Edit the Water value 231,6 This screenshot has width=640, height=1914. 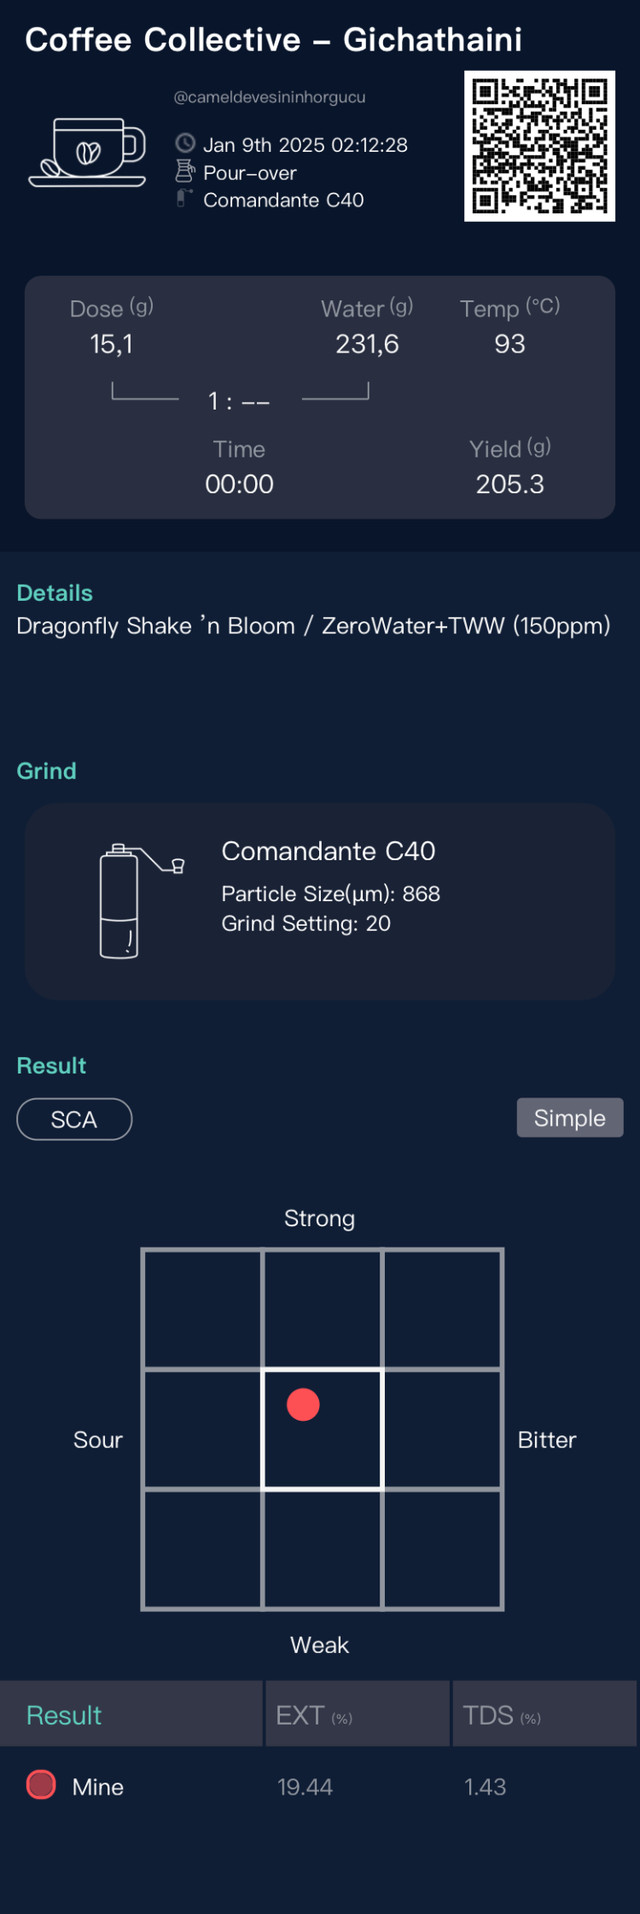pos(367,344)
